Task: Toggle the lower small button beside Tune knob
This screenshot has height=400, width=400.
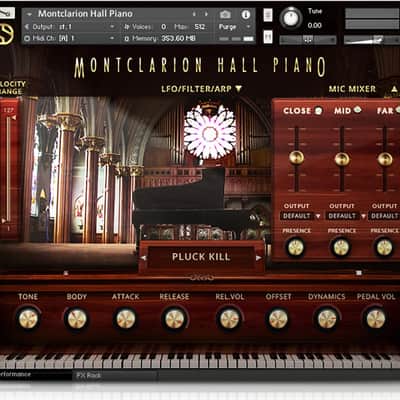Action: tap(268, 37)
